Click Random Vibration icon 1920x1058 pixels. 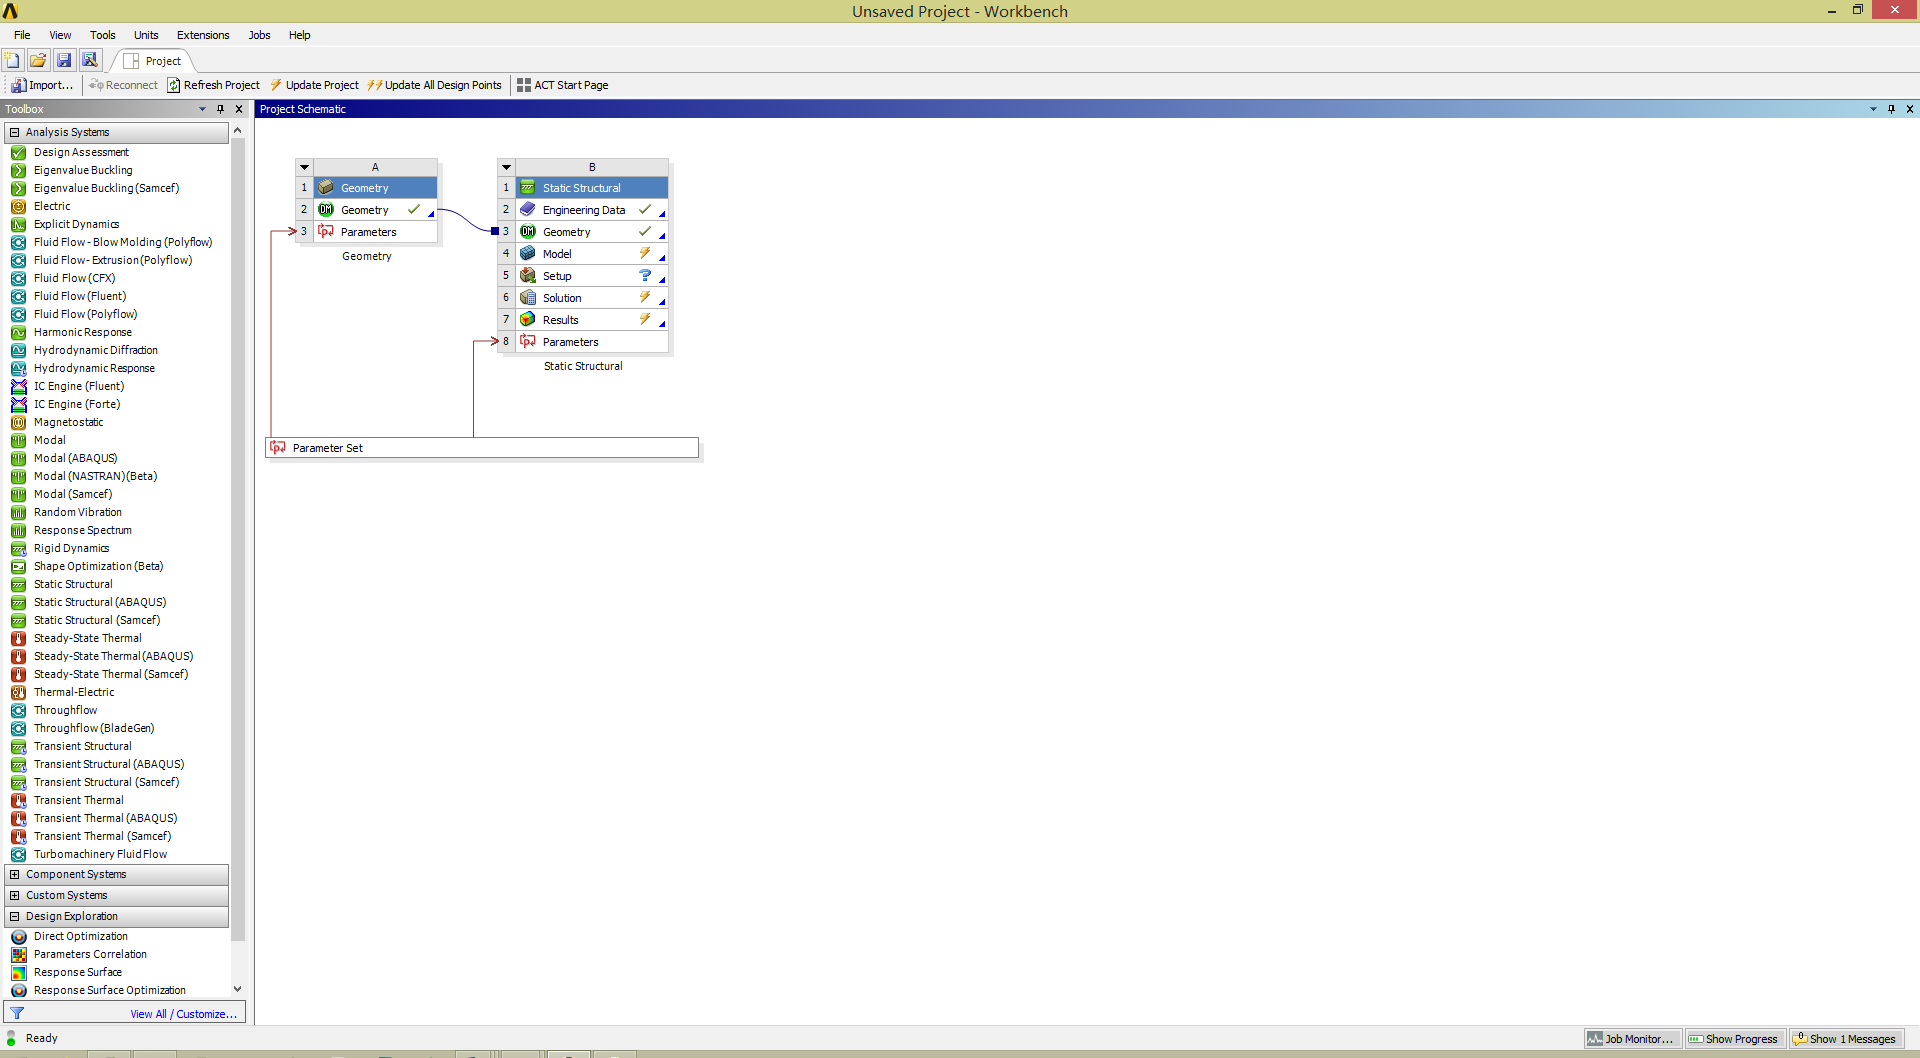click(x=18, y=512)
